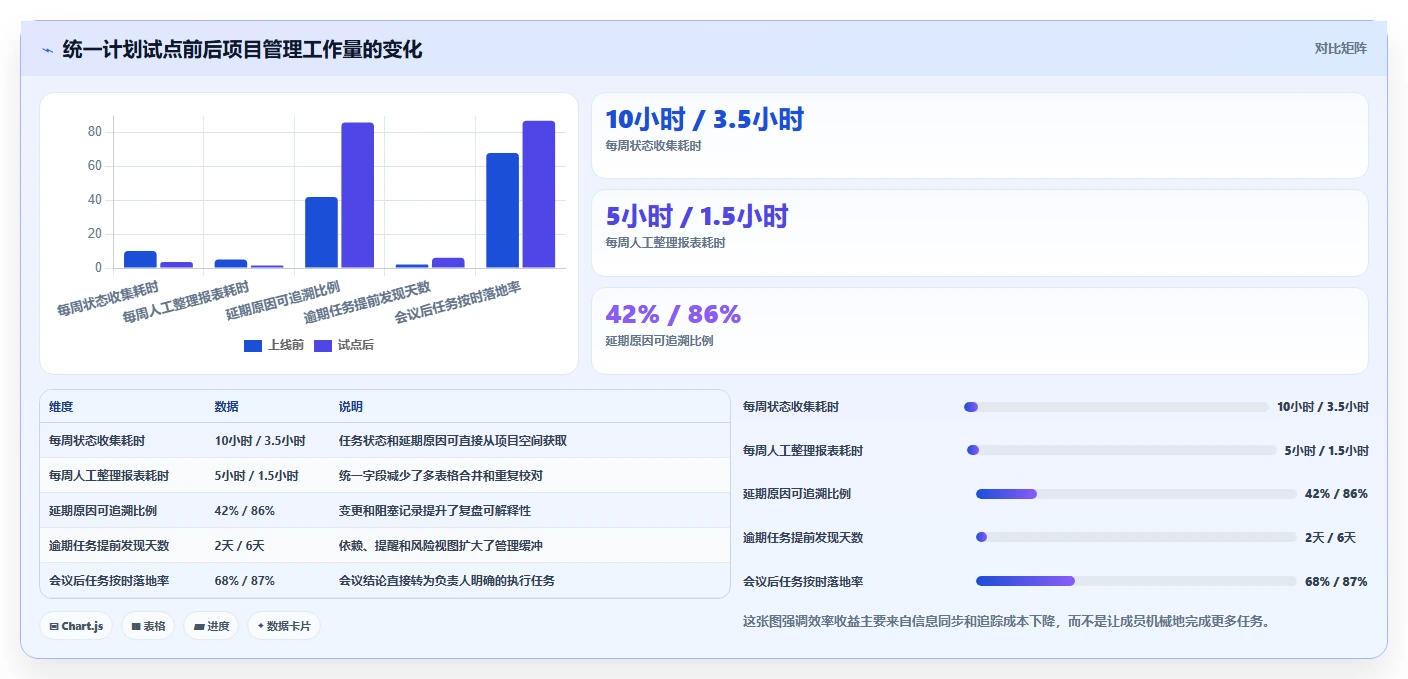
Task: Toggle the 试点后 legend series
Action: click(x=344, y=345)
